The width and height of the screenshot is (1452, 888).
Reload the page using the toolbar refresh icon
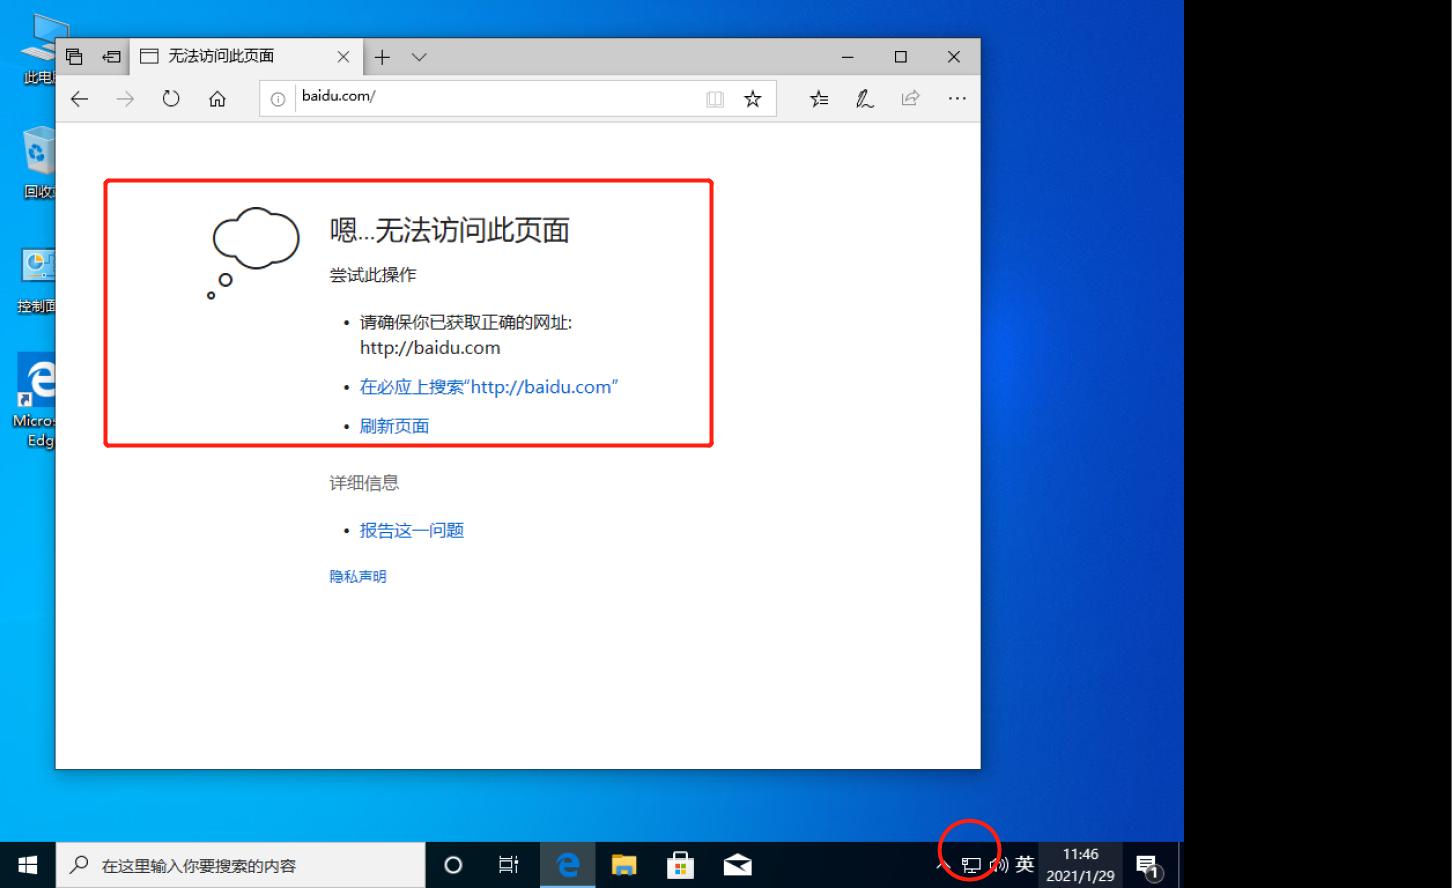(171, 98)
